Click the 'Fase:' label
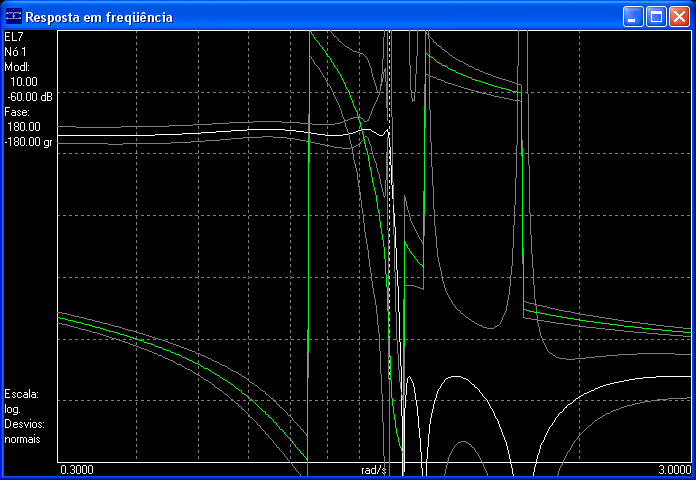The width and height of the screenshot is (696, 480). pyautogui.click(x=17, y=112)
